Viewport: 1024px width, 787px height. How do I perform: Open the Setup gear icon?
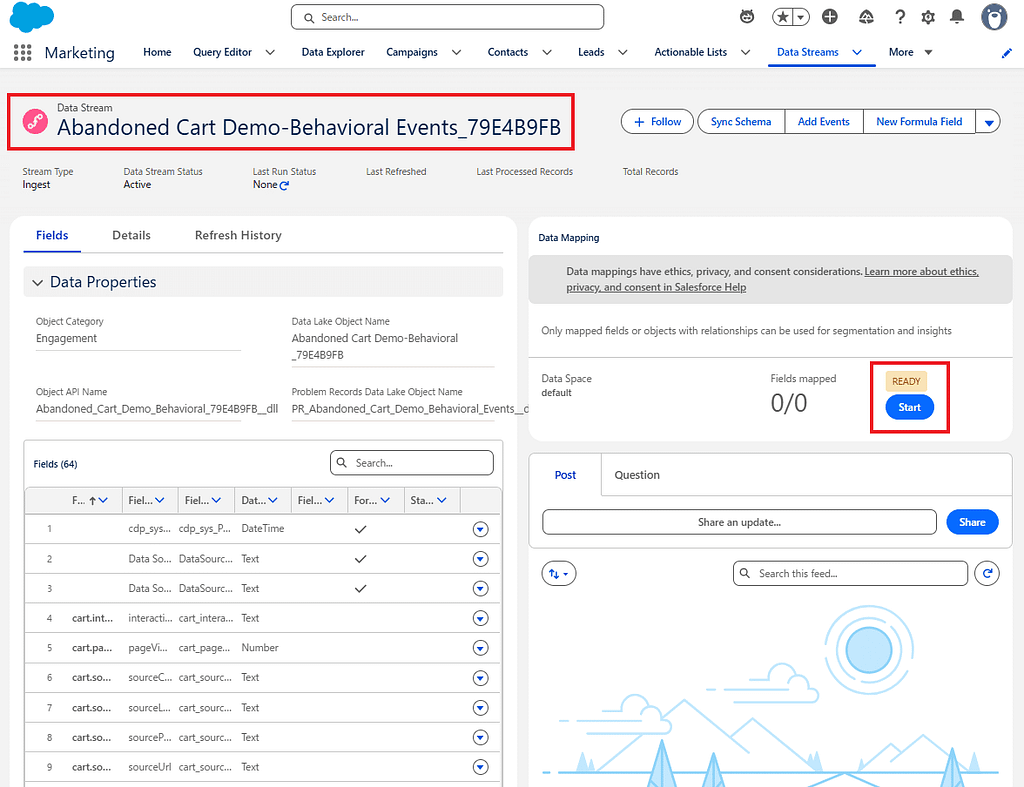(x=928, y=17)
